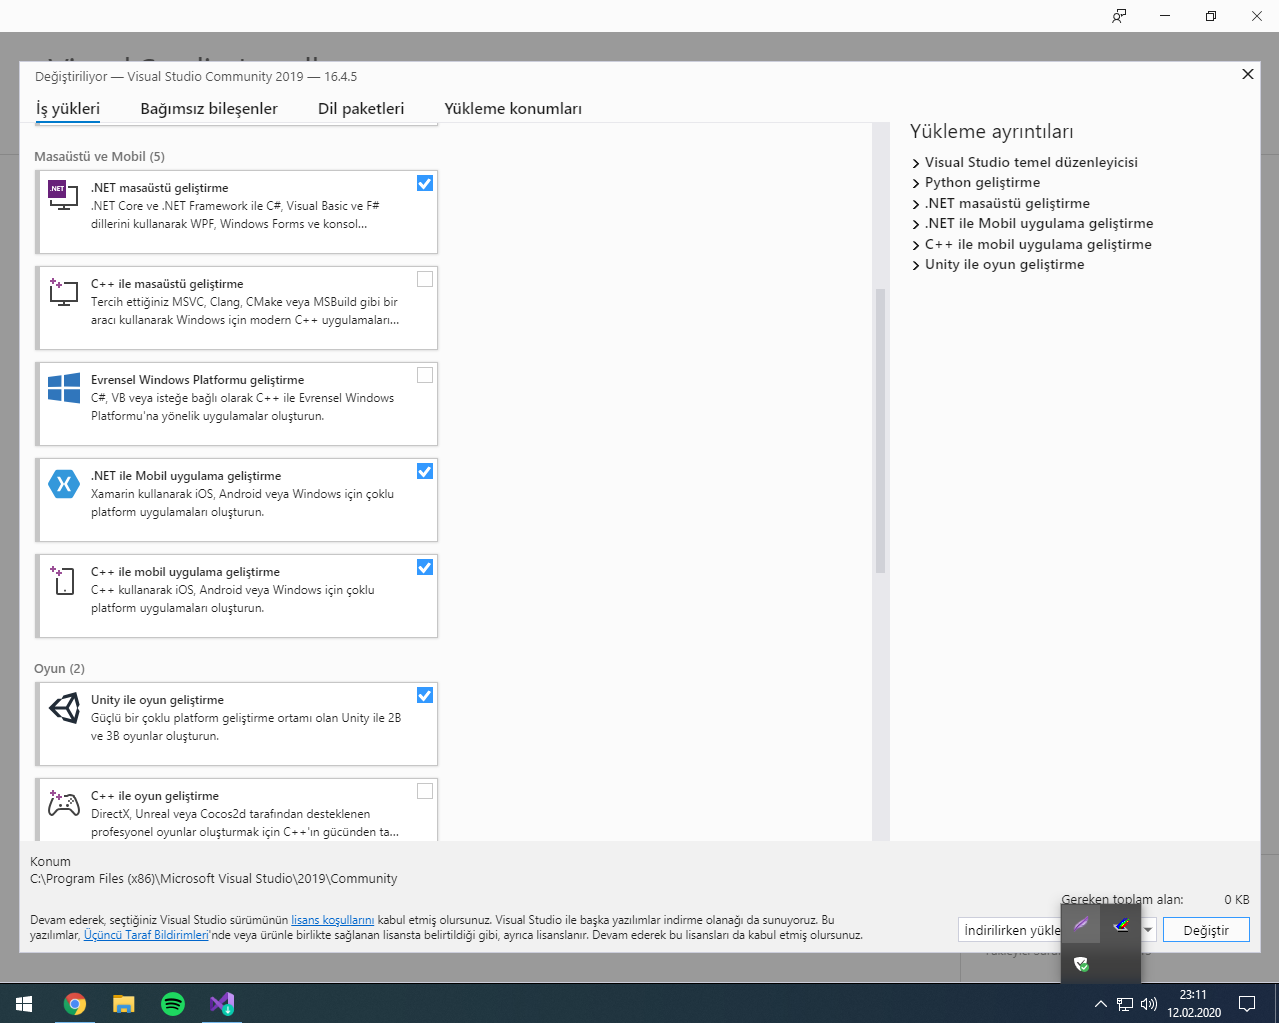Check C++ ile masaüstü geliştirme workload
The width and height of the screenshot is (1279, 1023).
point(425,279)
